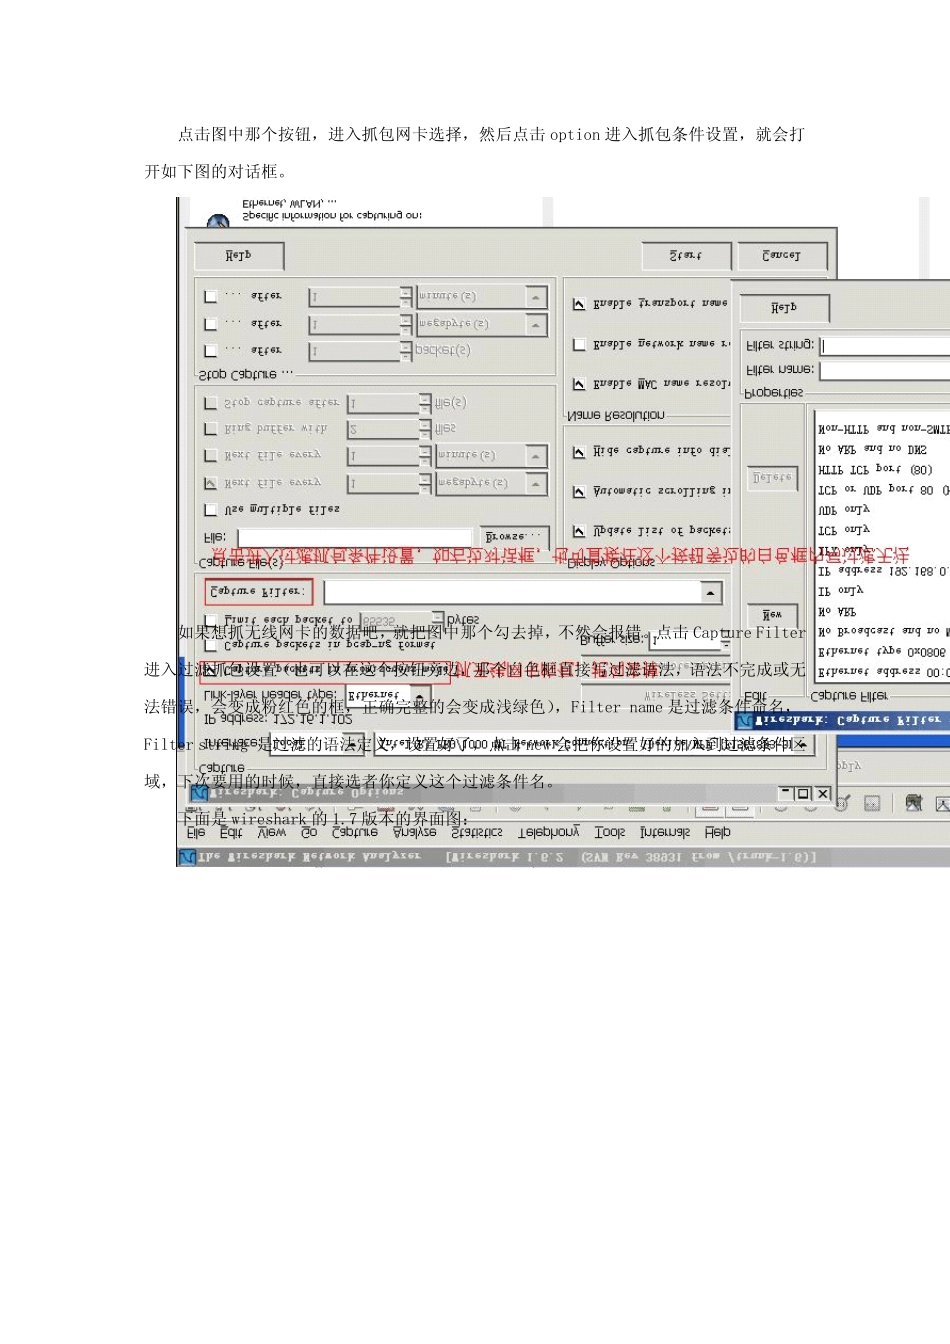
Task: Click the Start button in Capture Options
Action: tap(686, 256)
